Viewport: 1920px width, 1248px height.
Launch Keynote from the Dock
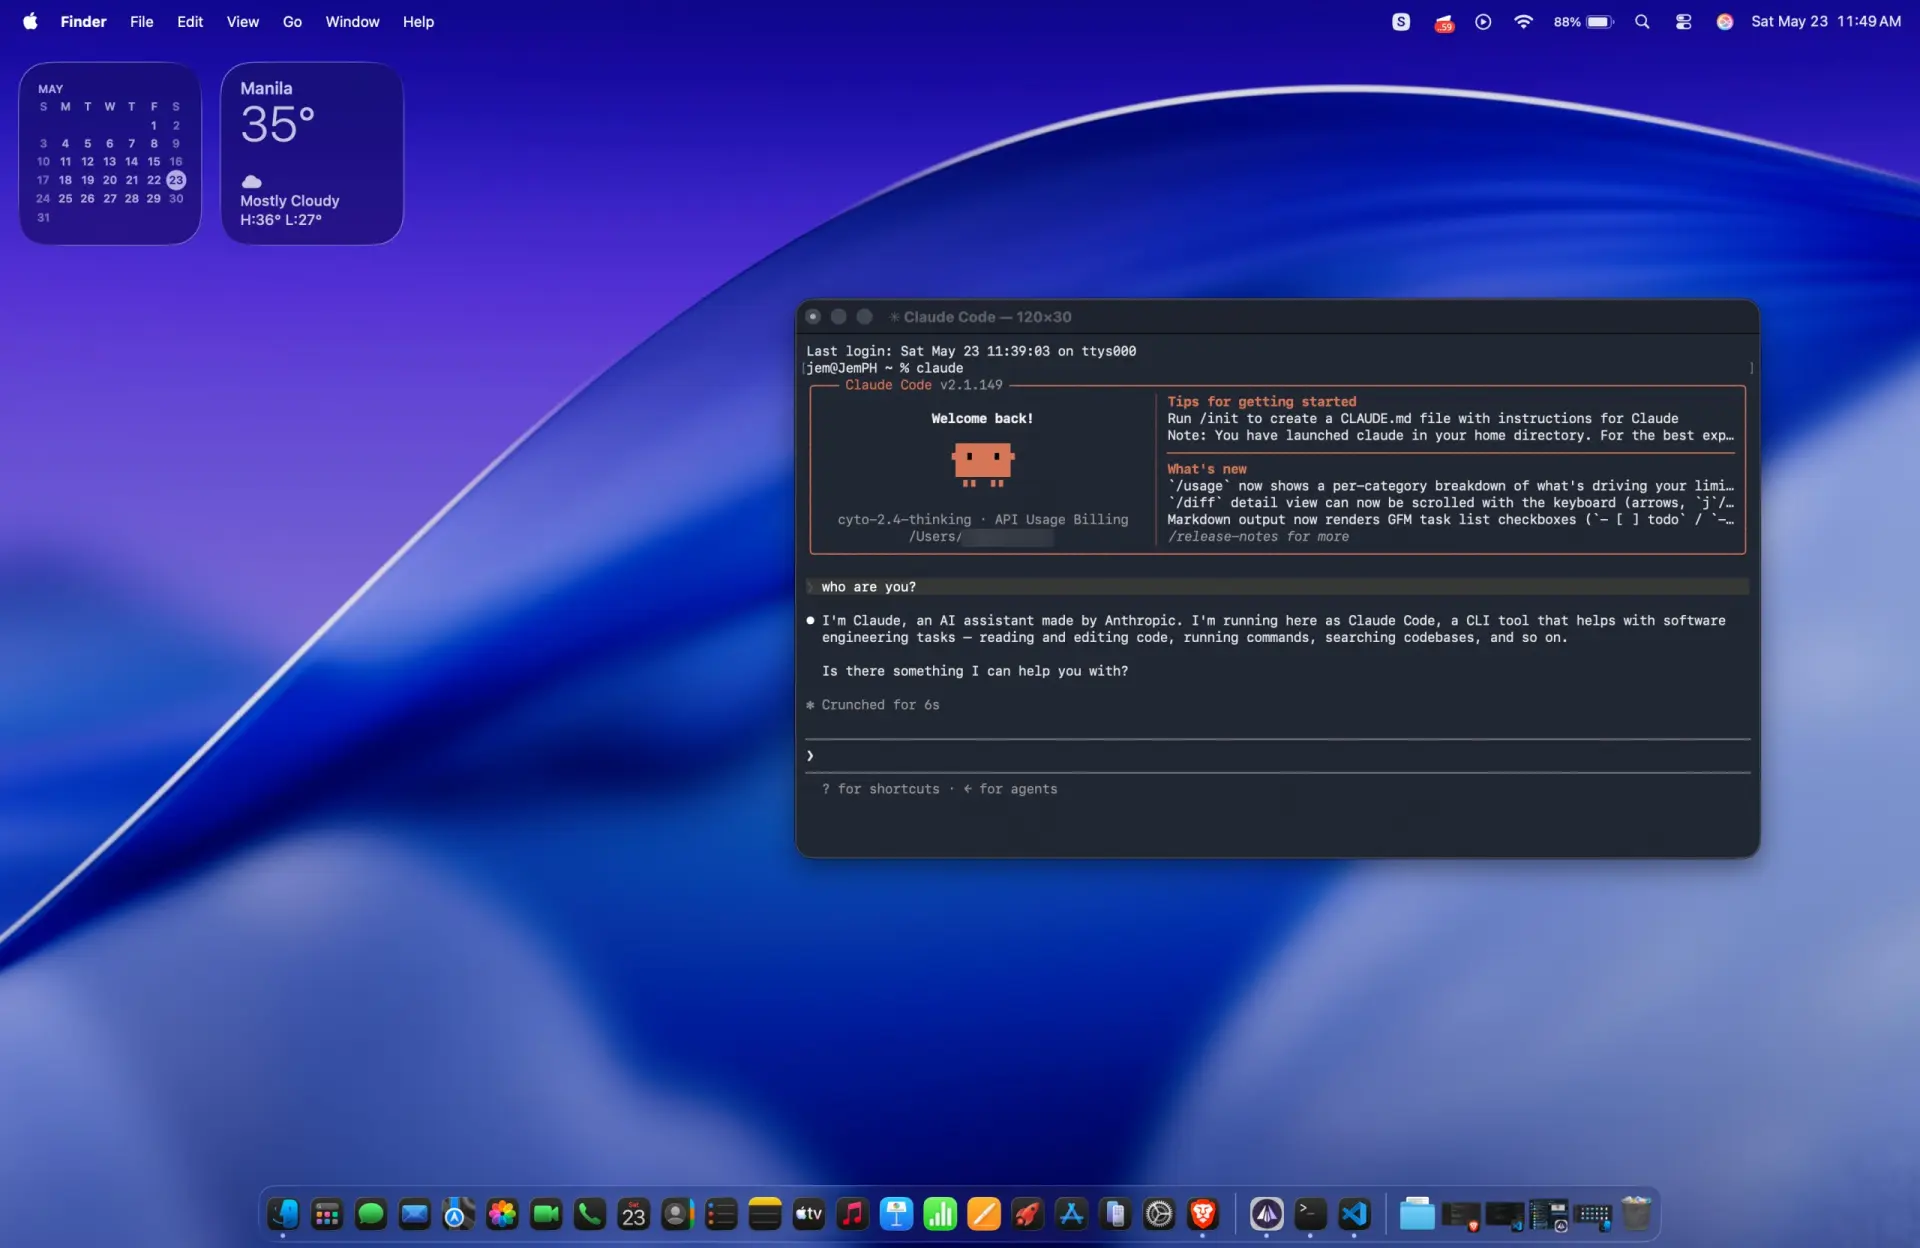[896, 1214]
